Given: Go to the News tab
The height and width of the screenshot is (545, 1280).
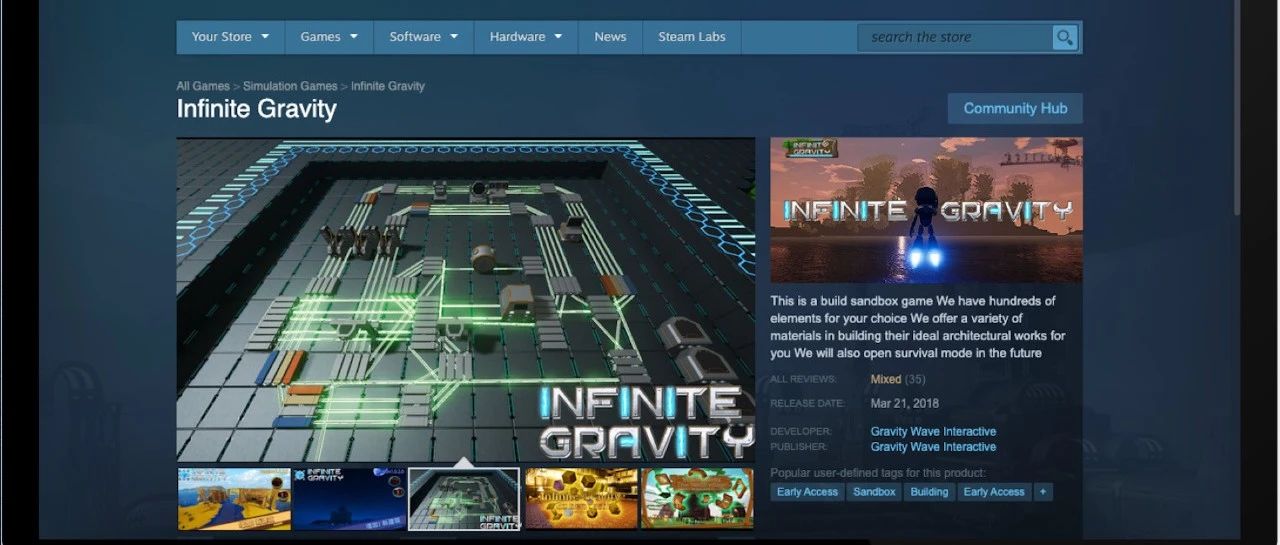Looking at the screenshot, I should click(x=610, y=37).
